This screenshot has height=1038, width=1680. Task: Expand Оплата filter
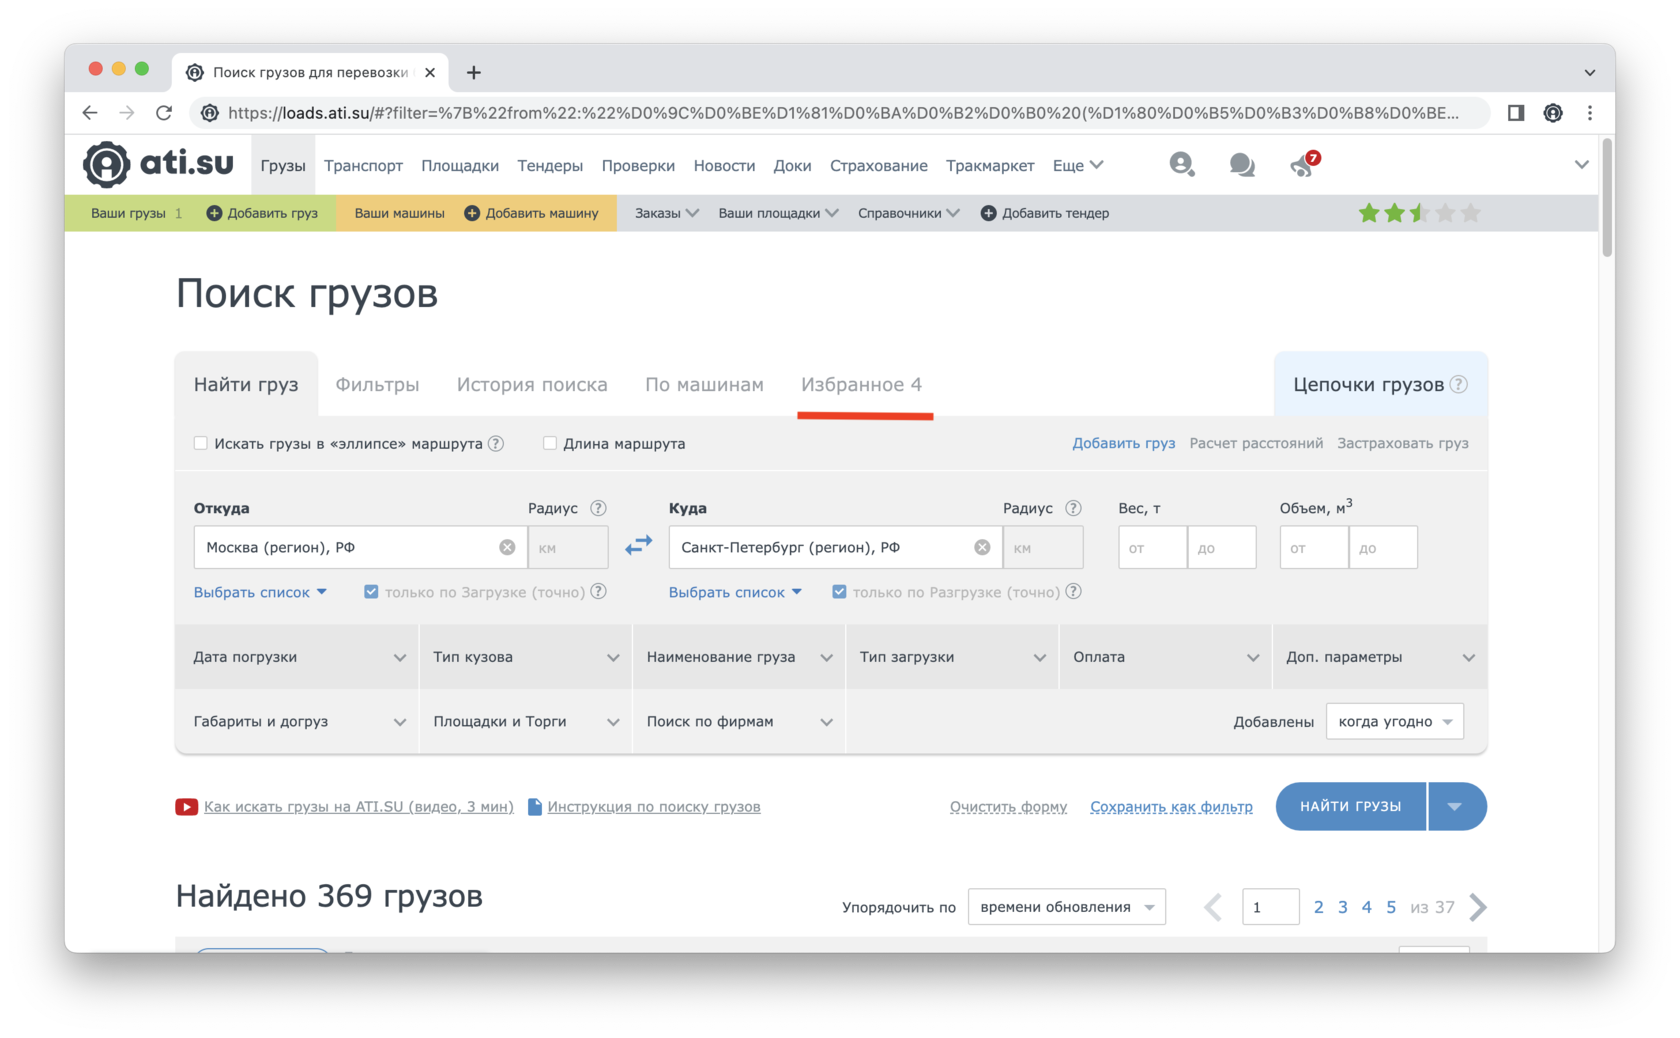pyautogui.click(x=1165, y=657)
